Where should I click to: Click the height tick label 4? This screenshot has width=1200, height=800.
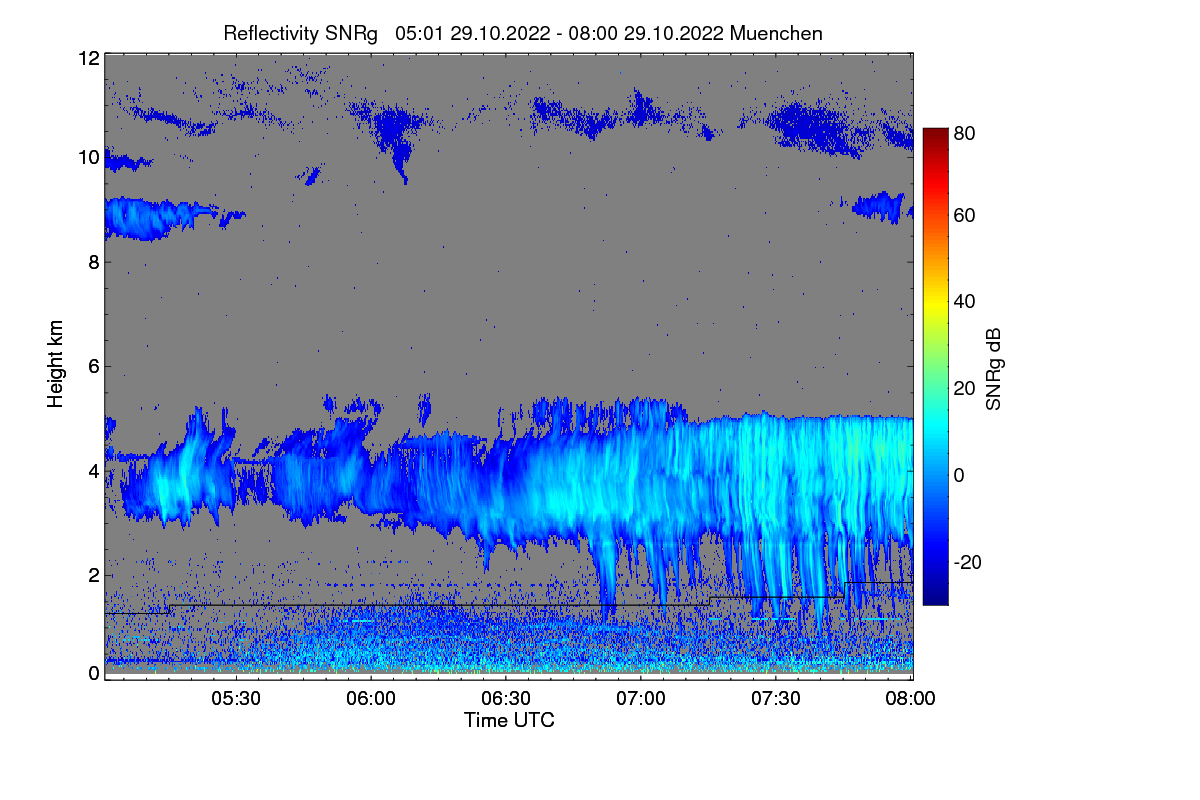93,470
